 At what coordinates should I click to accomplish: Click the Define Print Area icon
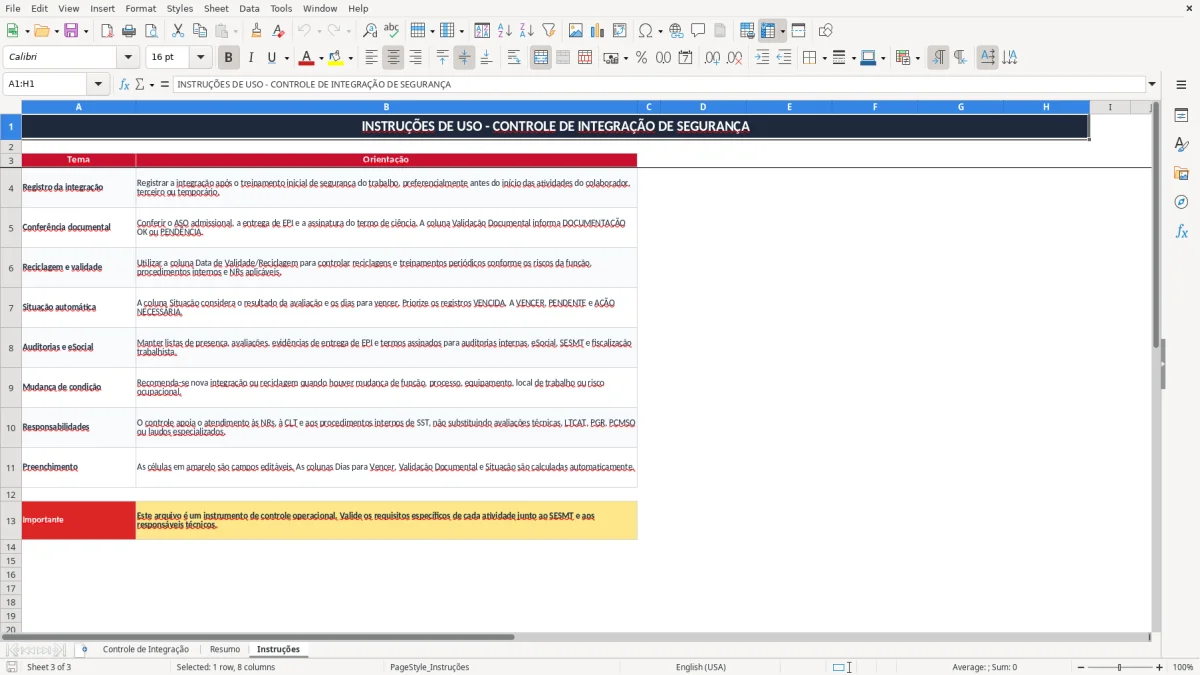point(747,31)
